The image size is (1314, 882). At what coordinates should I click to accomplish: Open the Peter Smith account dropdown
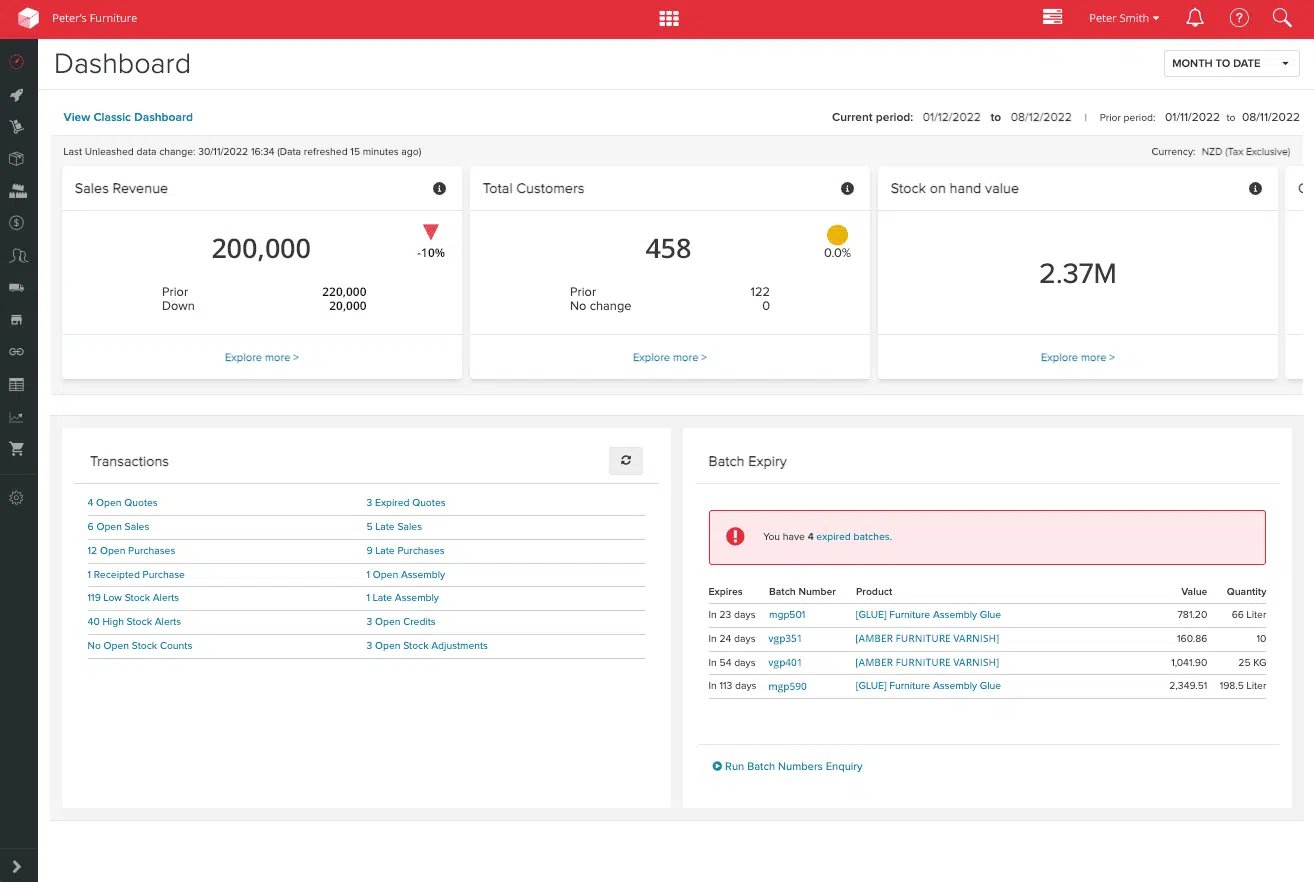(1124, 17)
